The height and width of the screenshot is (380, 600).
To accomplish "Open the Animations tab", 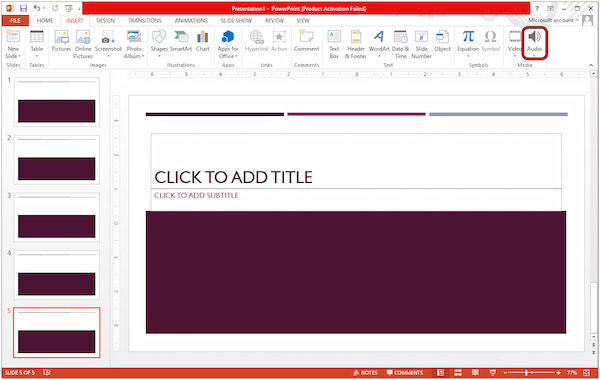I will [191, 21].
